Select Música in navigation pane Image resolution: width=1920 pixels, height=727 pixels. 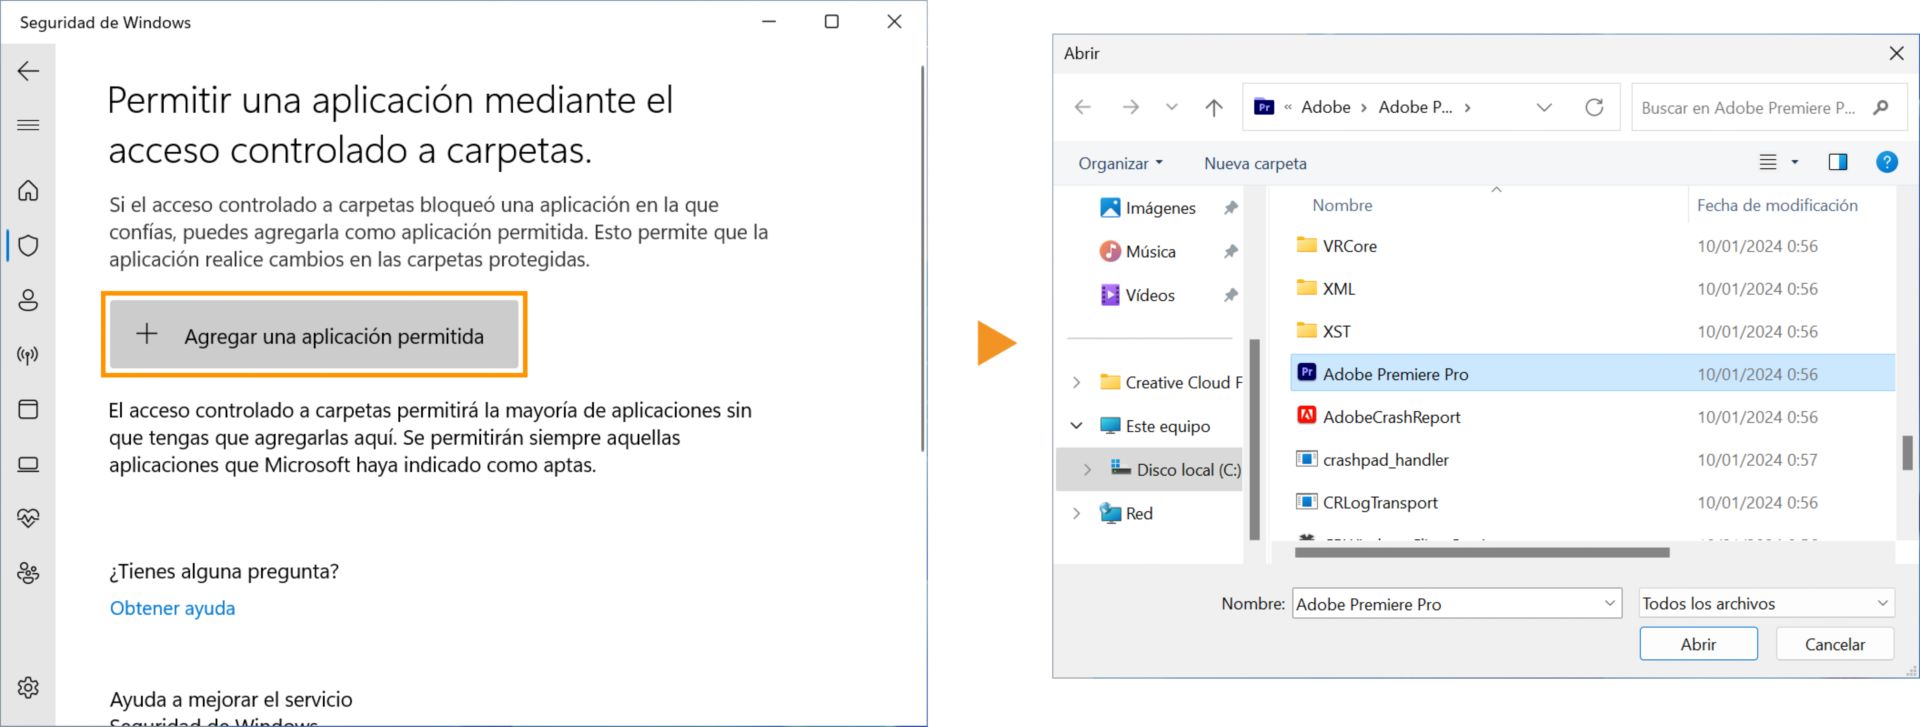coord(1150,251)
